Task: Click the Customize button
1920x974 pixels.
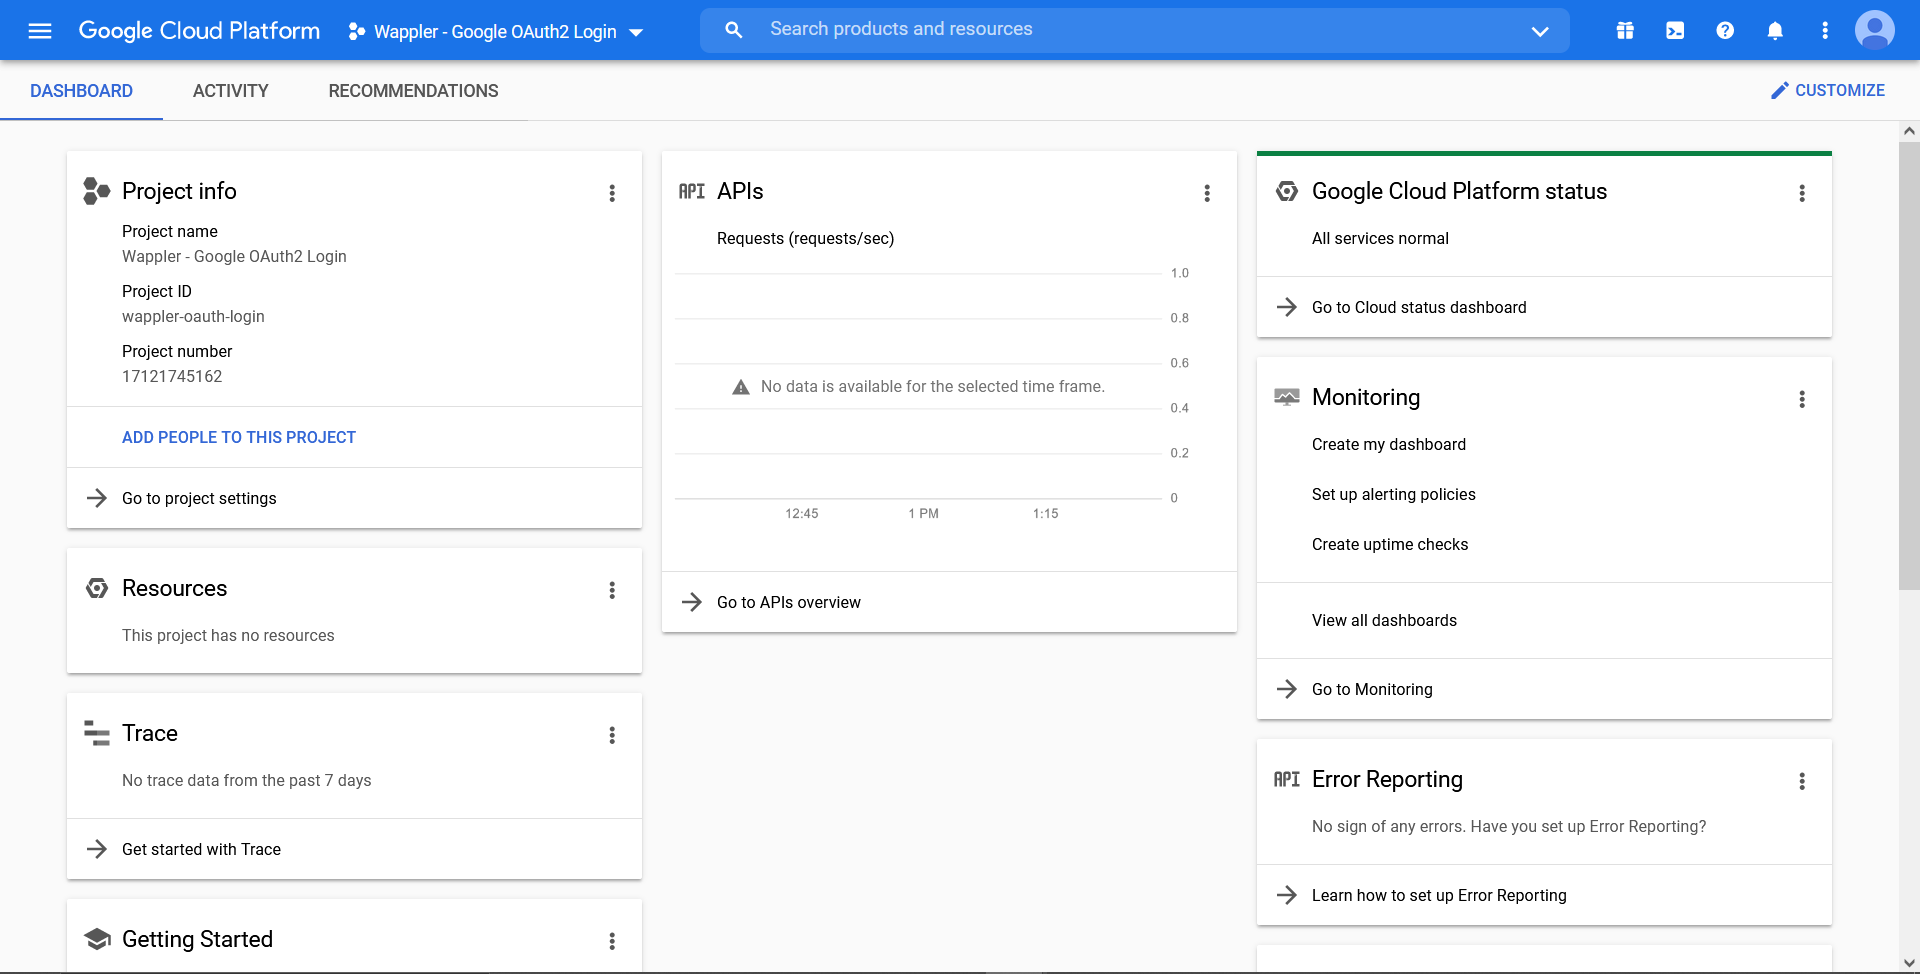Action: pos(1827,90)
